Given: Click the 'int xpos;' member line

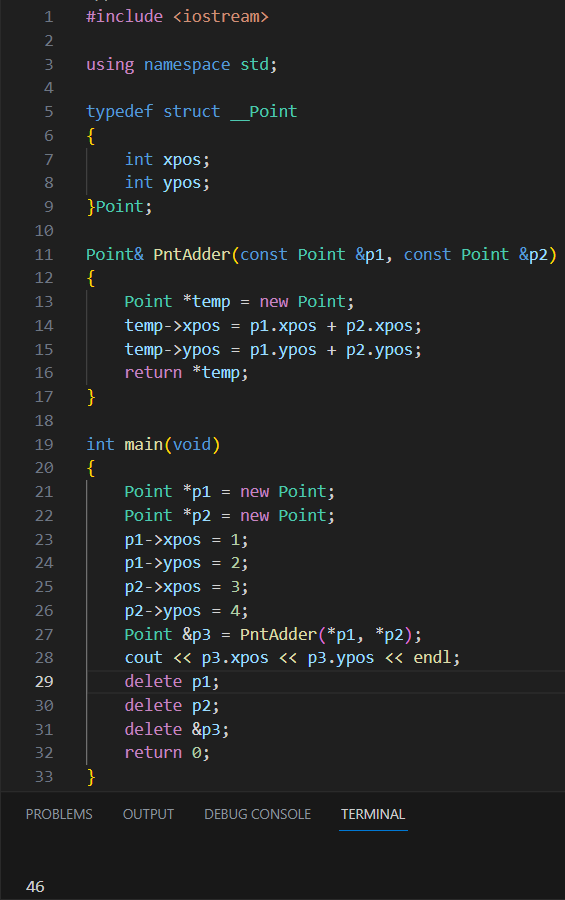Looking at the screenshot, I should [168, 160].
